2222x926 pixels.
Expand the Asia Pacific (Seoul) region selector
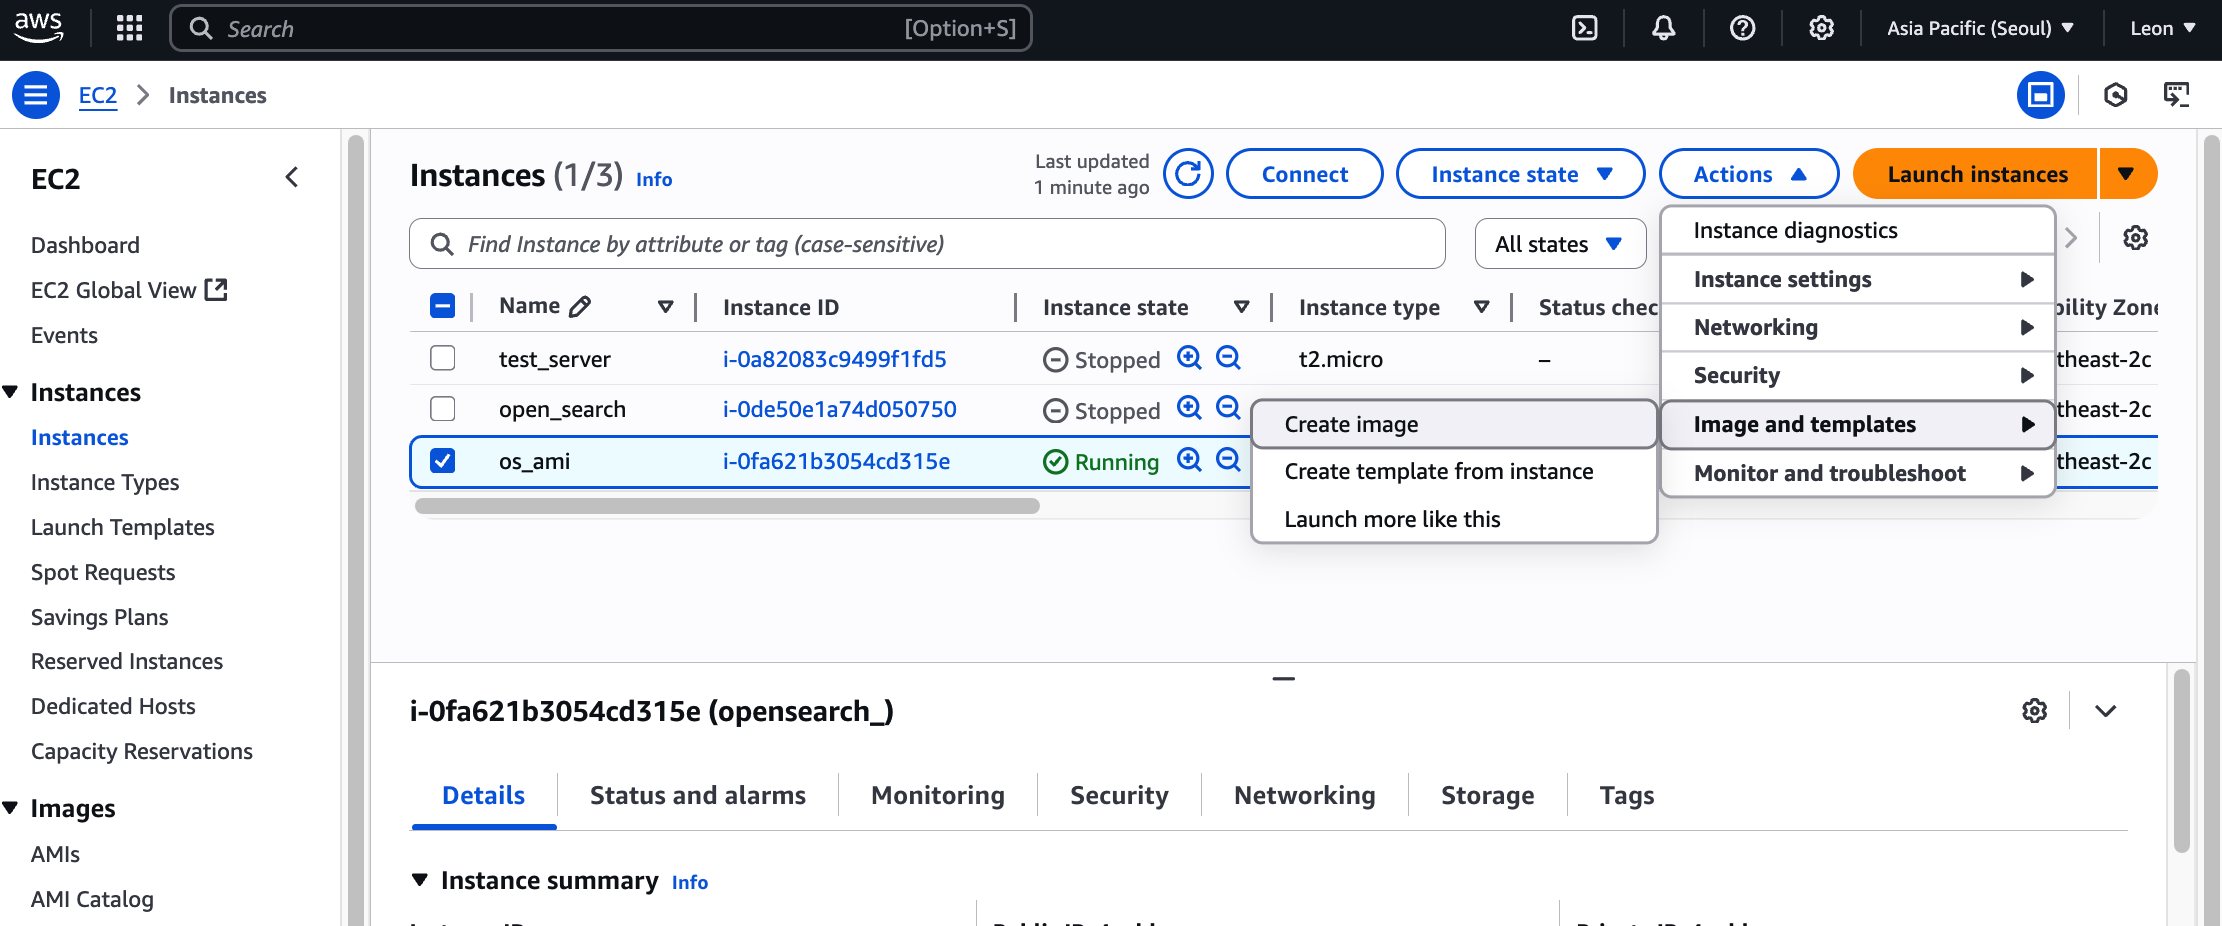pyautogui.click(x=1979, y=28)
